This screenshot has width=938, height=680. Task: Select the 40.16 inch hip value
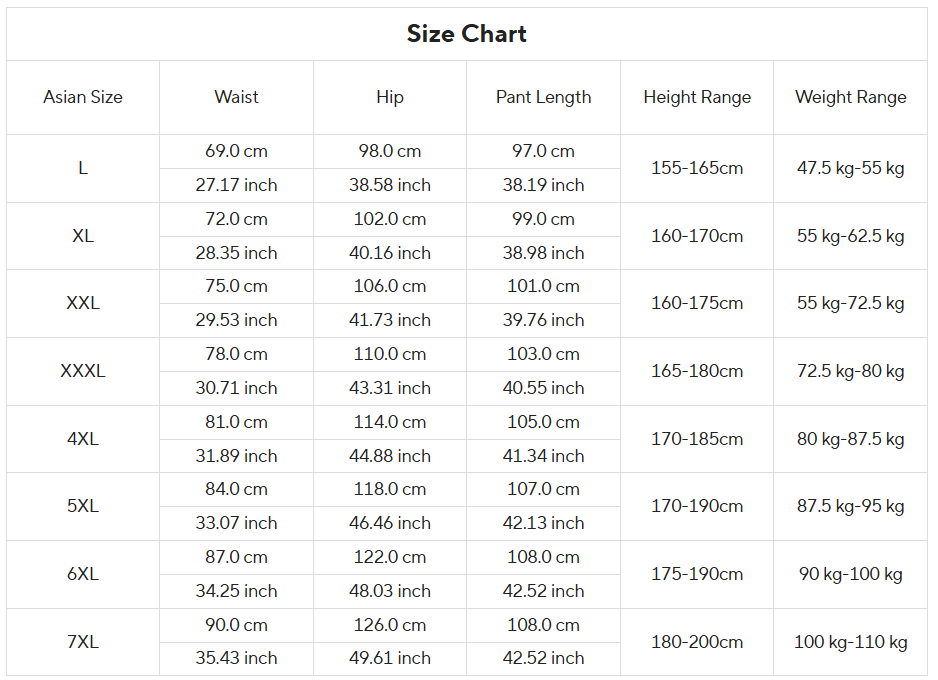(x=390, y=253)
